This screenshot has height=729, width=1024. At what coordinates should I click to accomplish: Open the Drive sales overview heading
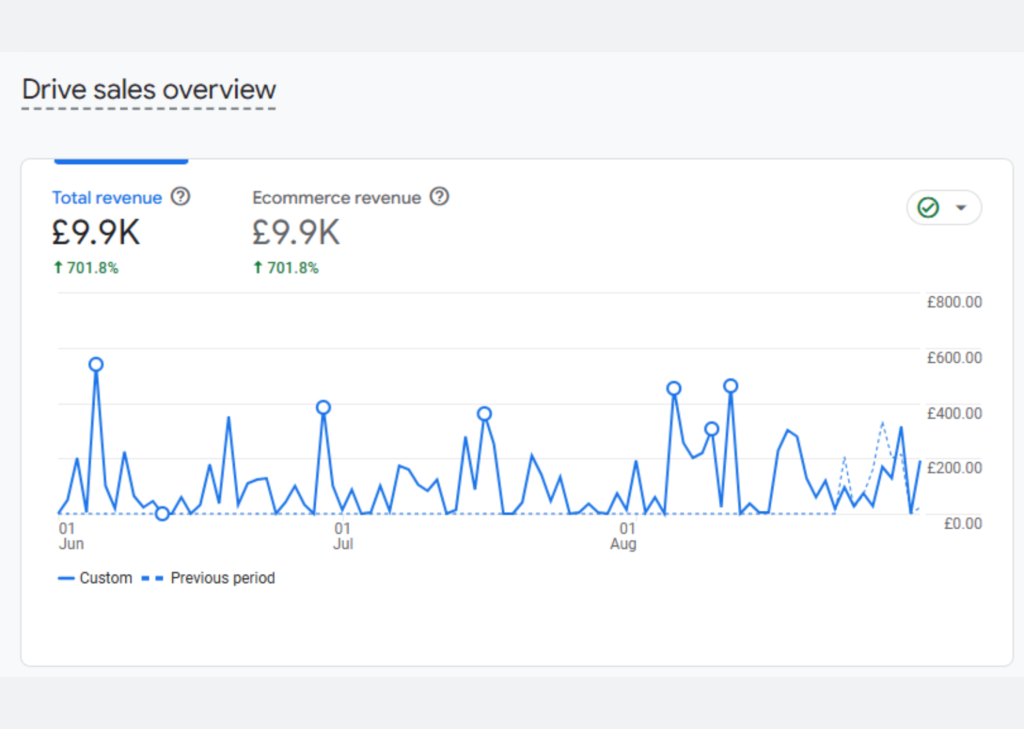(149, 90)
